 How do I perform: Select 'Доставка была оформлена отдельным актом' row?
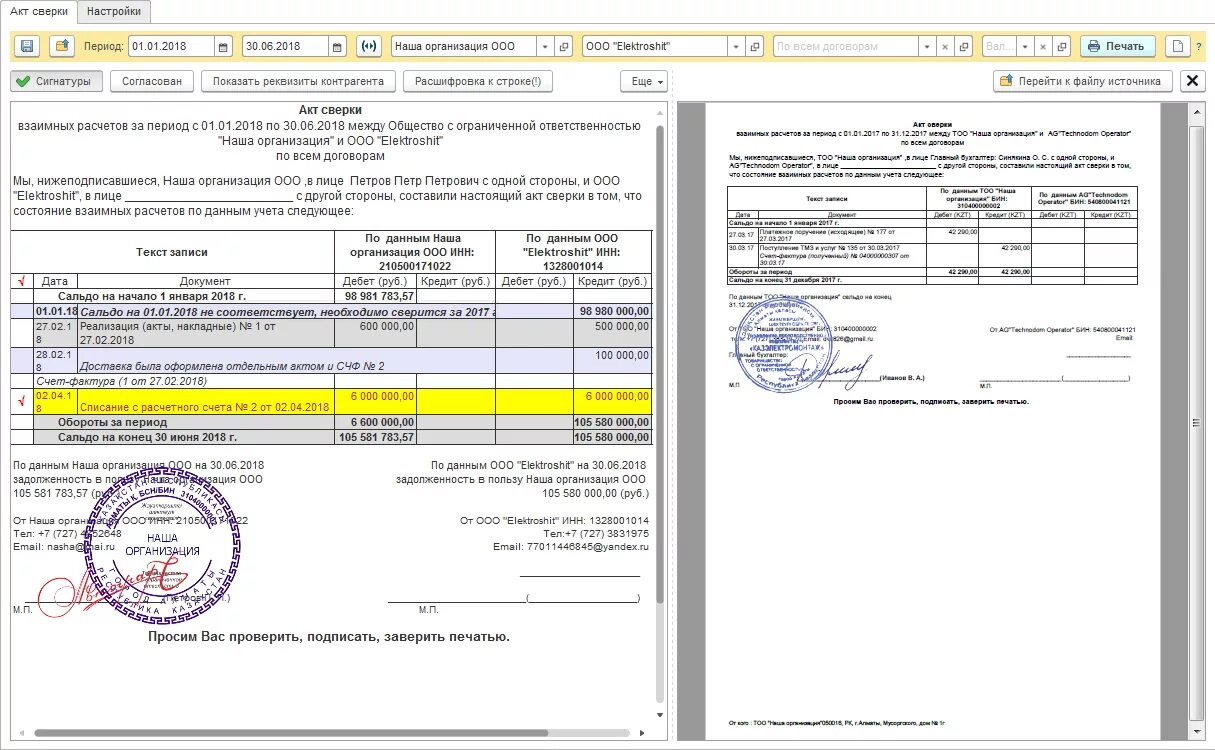coord(332,361)
